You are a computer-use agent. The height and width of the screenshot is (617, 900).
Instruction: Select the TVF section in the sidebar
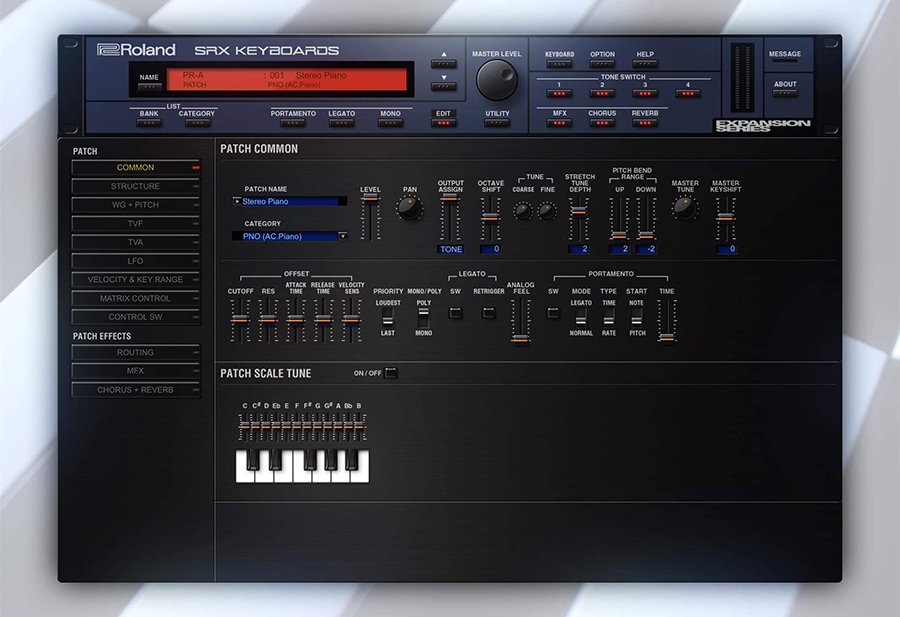pyautogui.click(x=135, y=224)
